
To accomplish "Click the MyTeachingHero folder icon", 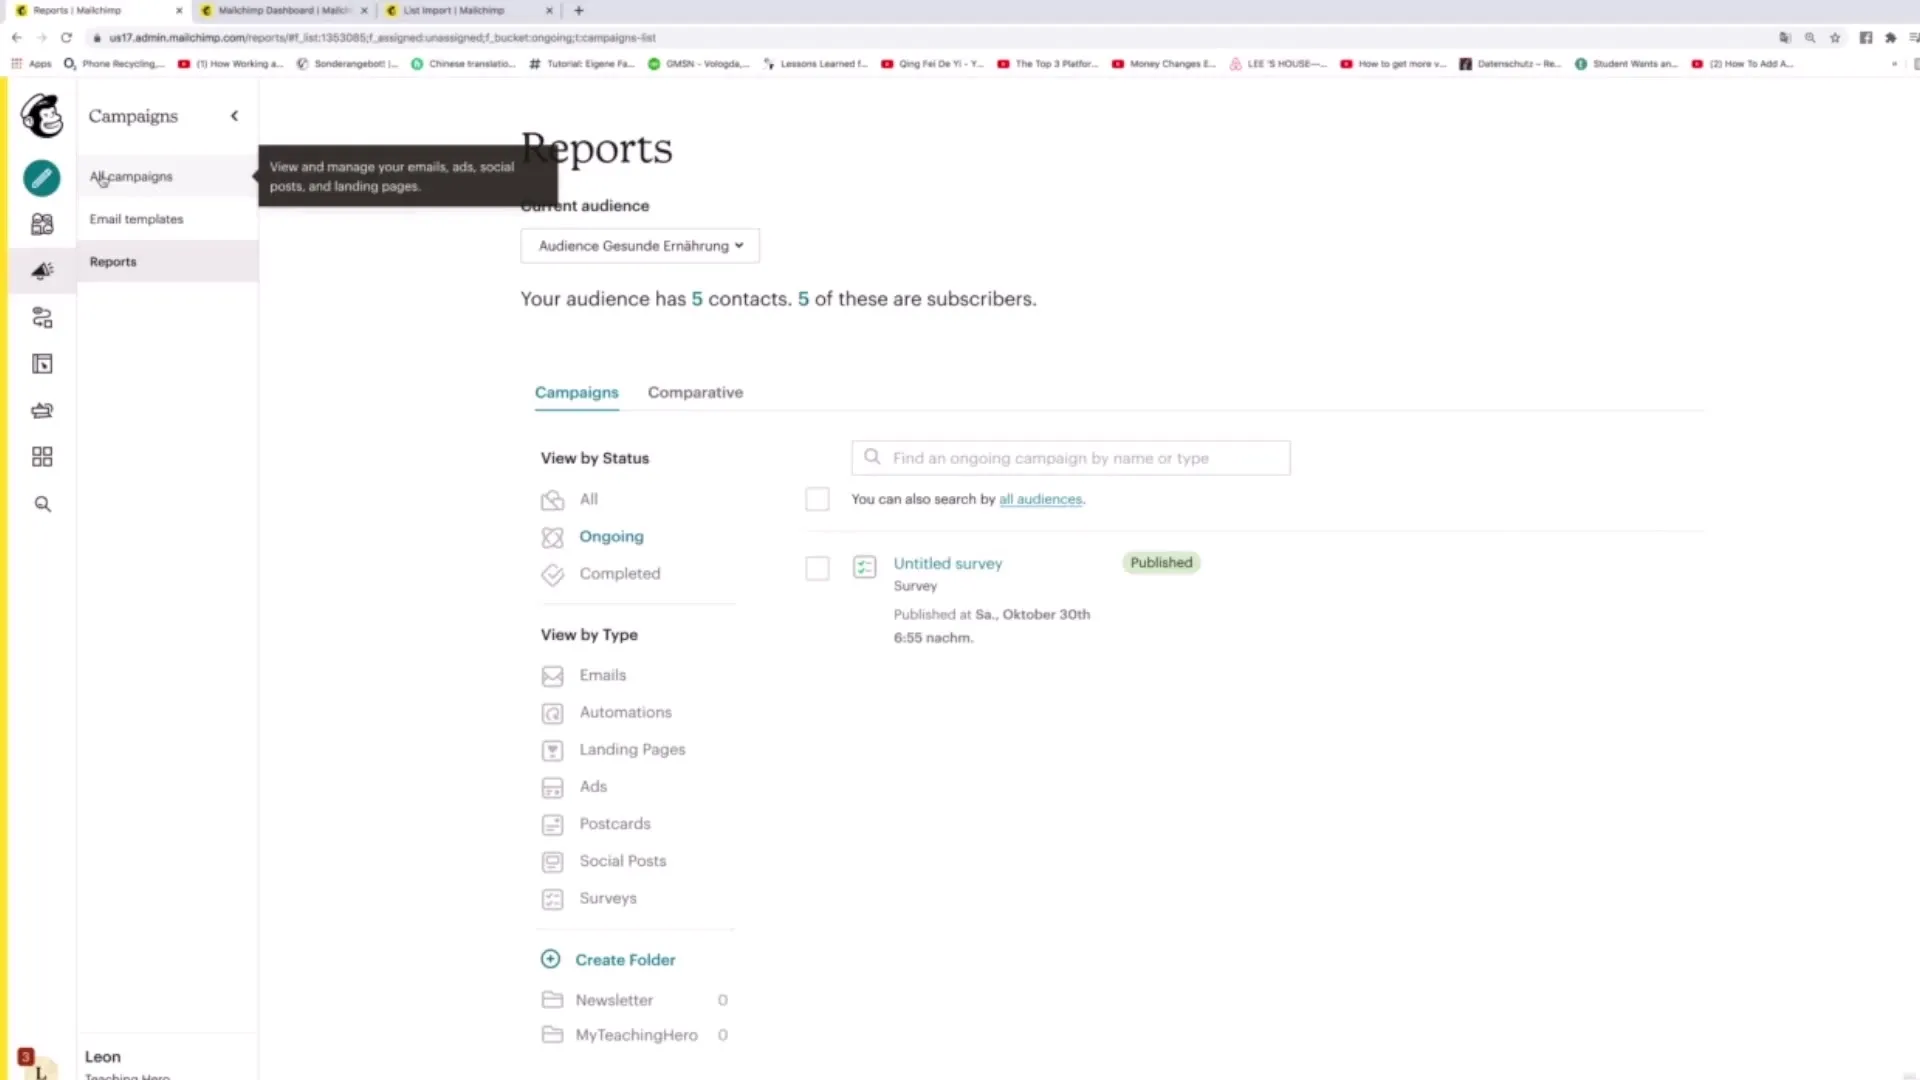I will point(552,1035).
